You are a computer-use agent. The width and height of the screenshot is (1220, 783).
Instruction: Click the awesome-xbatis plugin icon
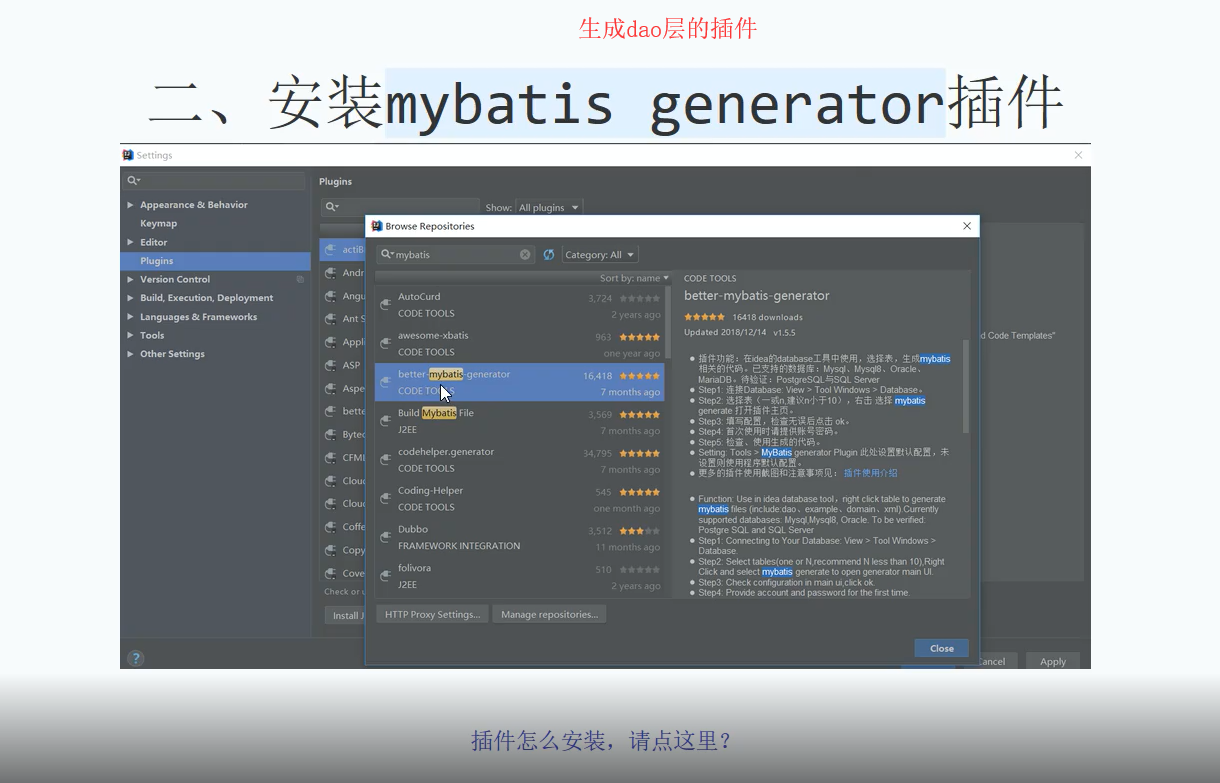pyautogui.click(x=386, y=344)
